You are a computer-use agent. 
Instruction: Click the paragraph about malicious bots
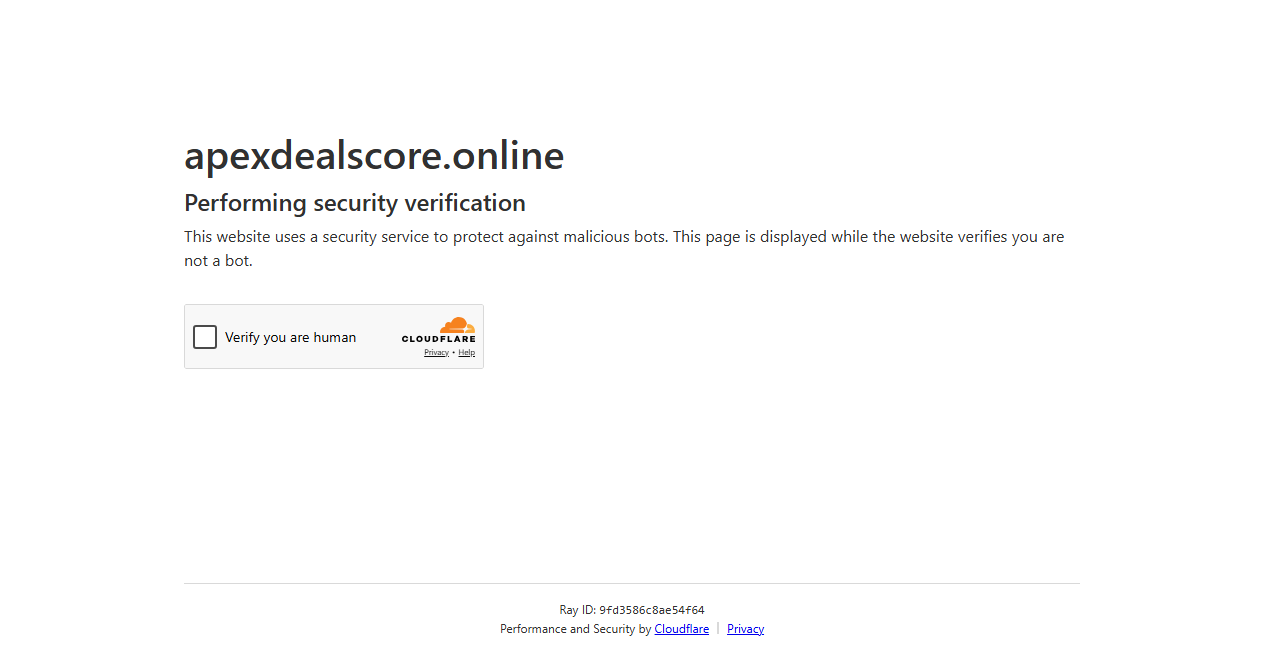click(x=624, y=249)
